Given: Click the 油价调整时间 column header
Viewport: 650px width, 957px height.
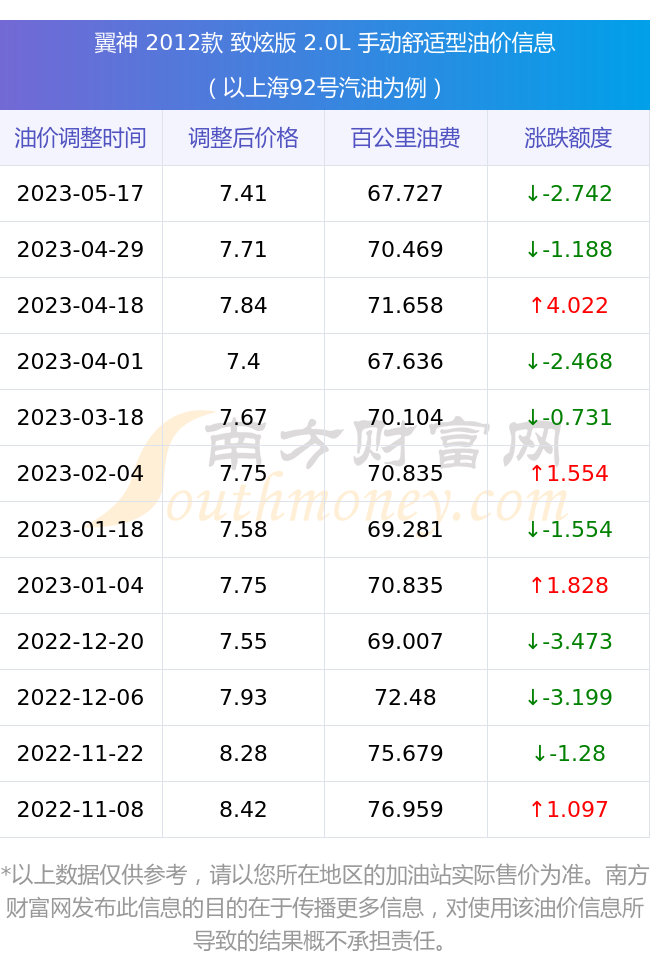Looking at the screenshot, I should pyautogui.click(x=81, y=138).
